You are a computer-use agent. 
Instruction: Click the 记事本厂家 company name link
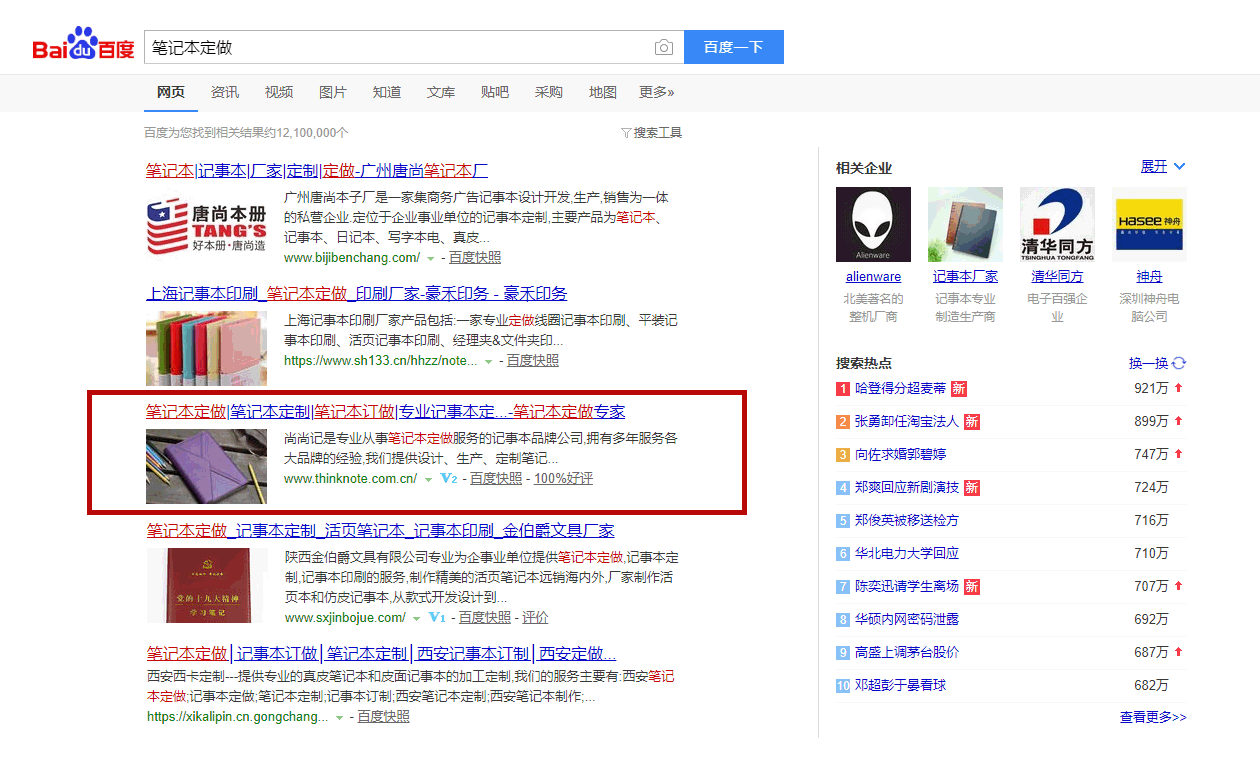click(965, 277)
